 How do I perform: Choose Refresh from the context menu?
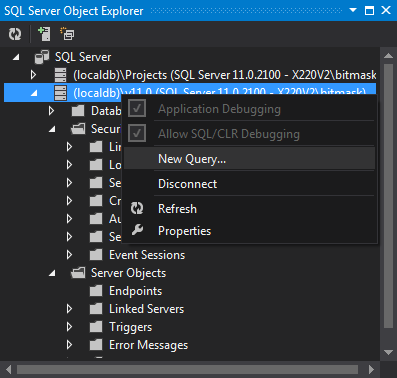[x=249, y=209]
